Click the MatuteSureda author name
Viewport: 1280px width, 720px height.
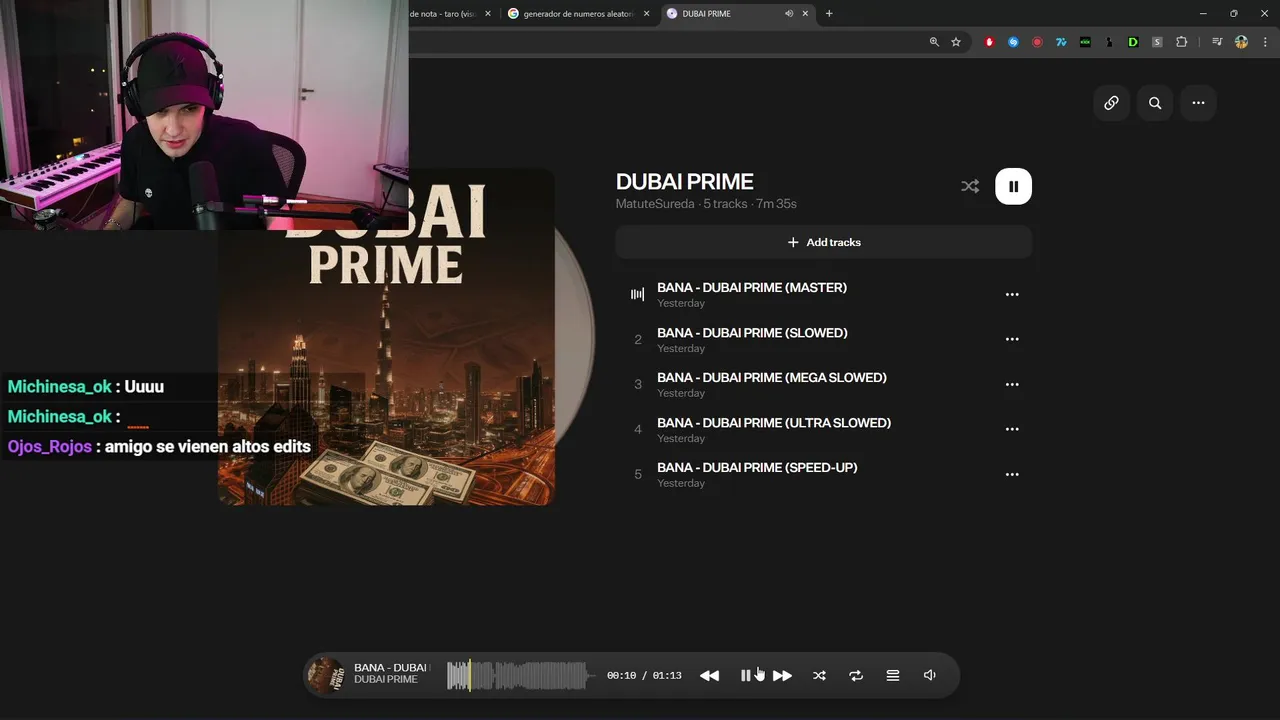(x=655, y=204)
